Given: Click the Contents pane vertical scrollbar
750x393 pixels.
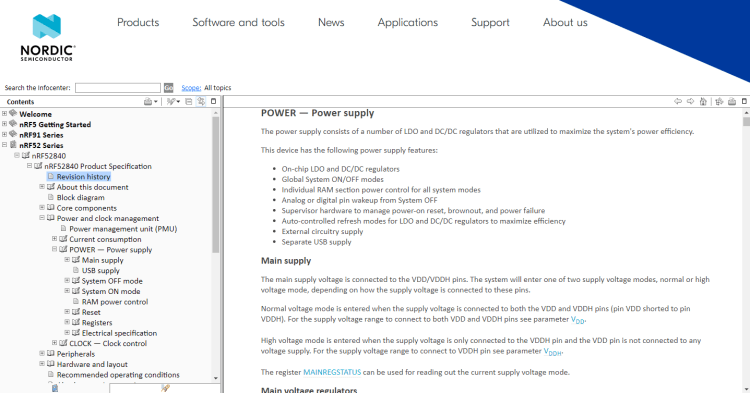Looking at the screenshot, I should pos(215,185).
